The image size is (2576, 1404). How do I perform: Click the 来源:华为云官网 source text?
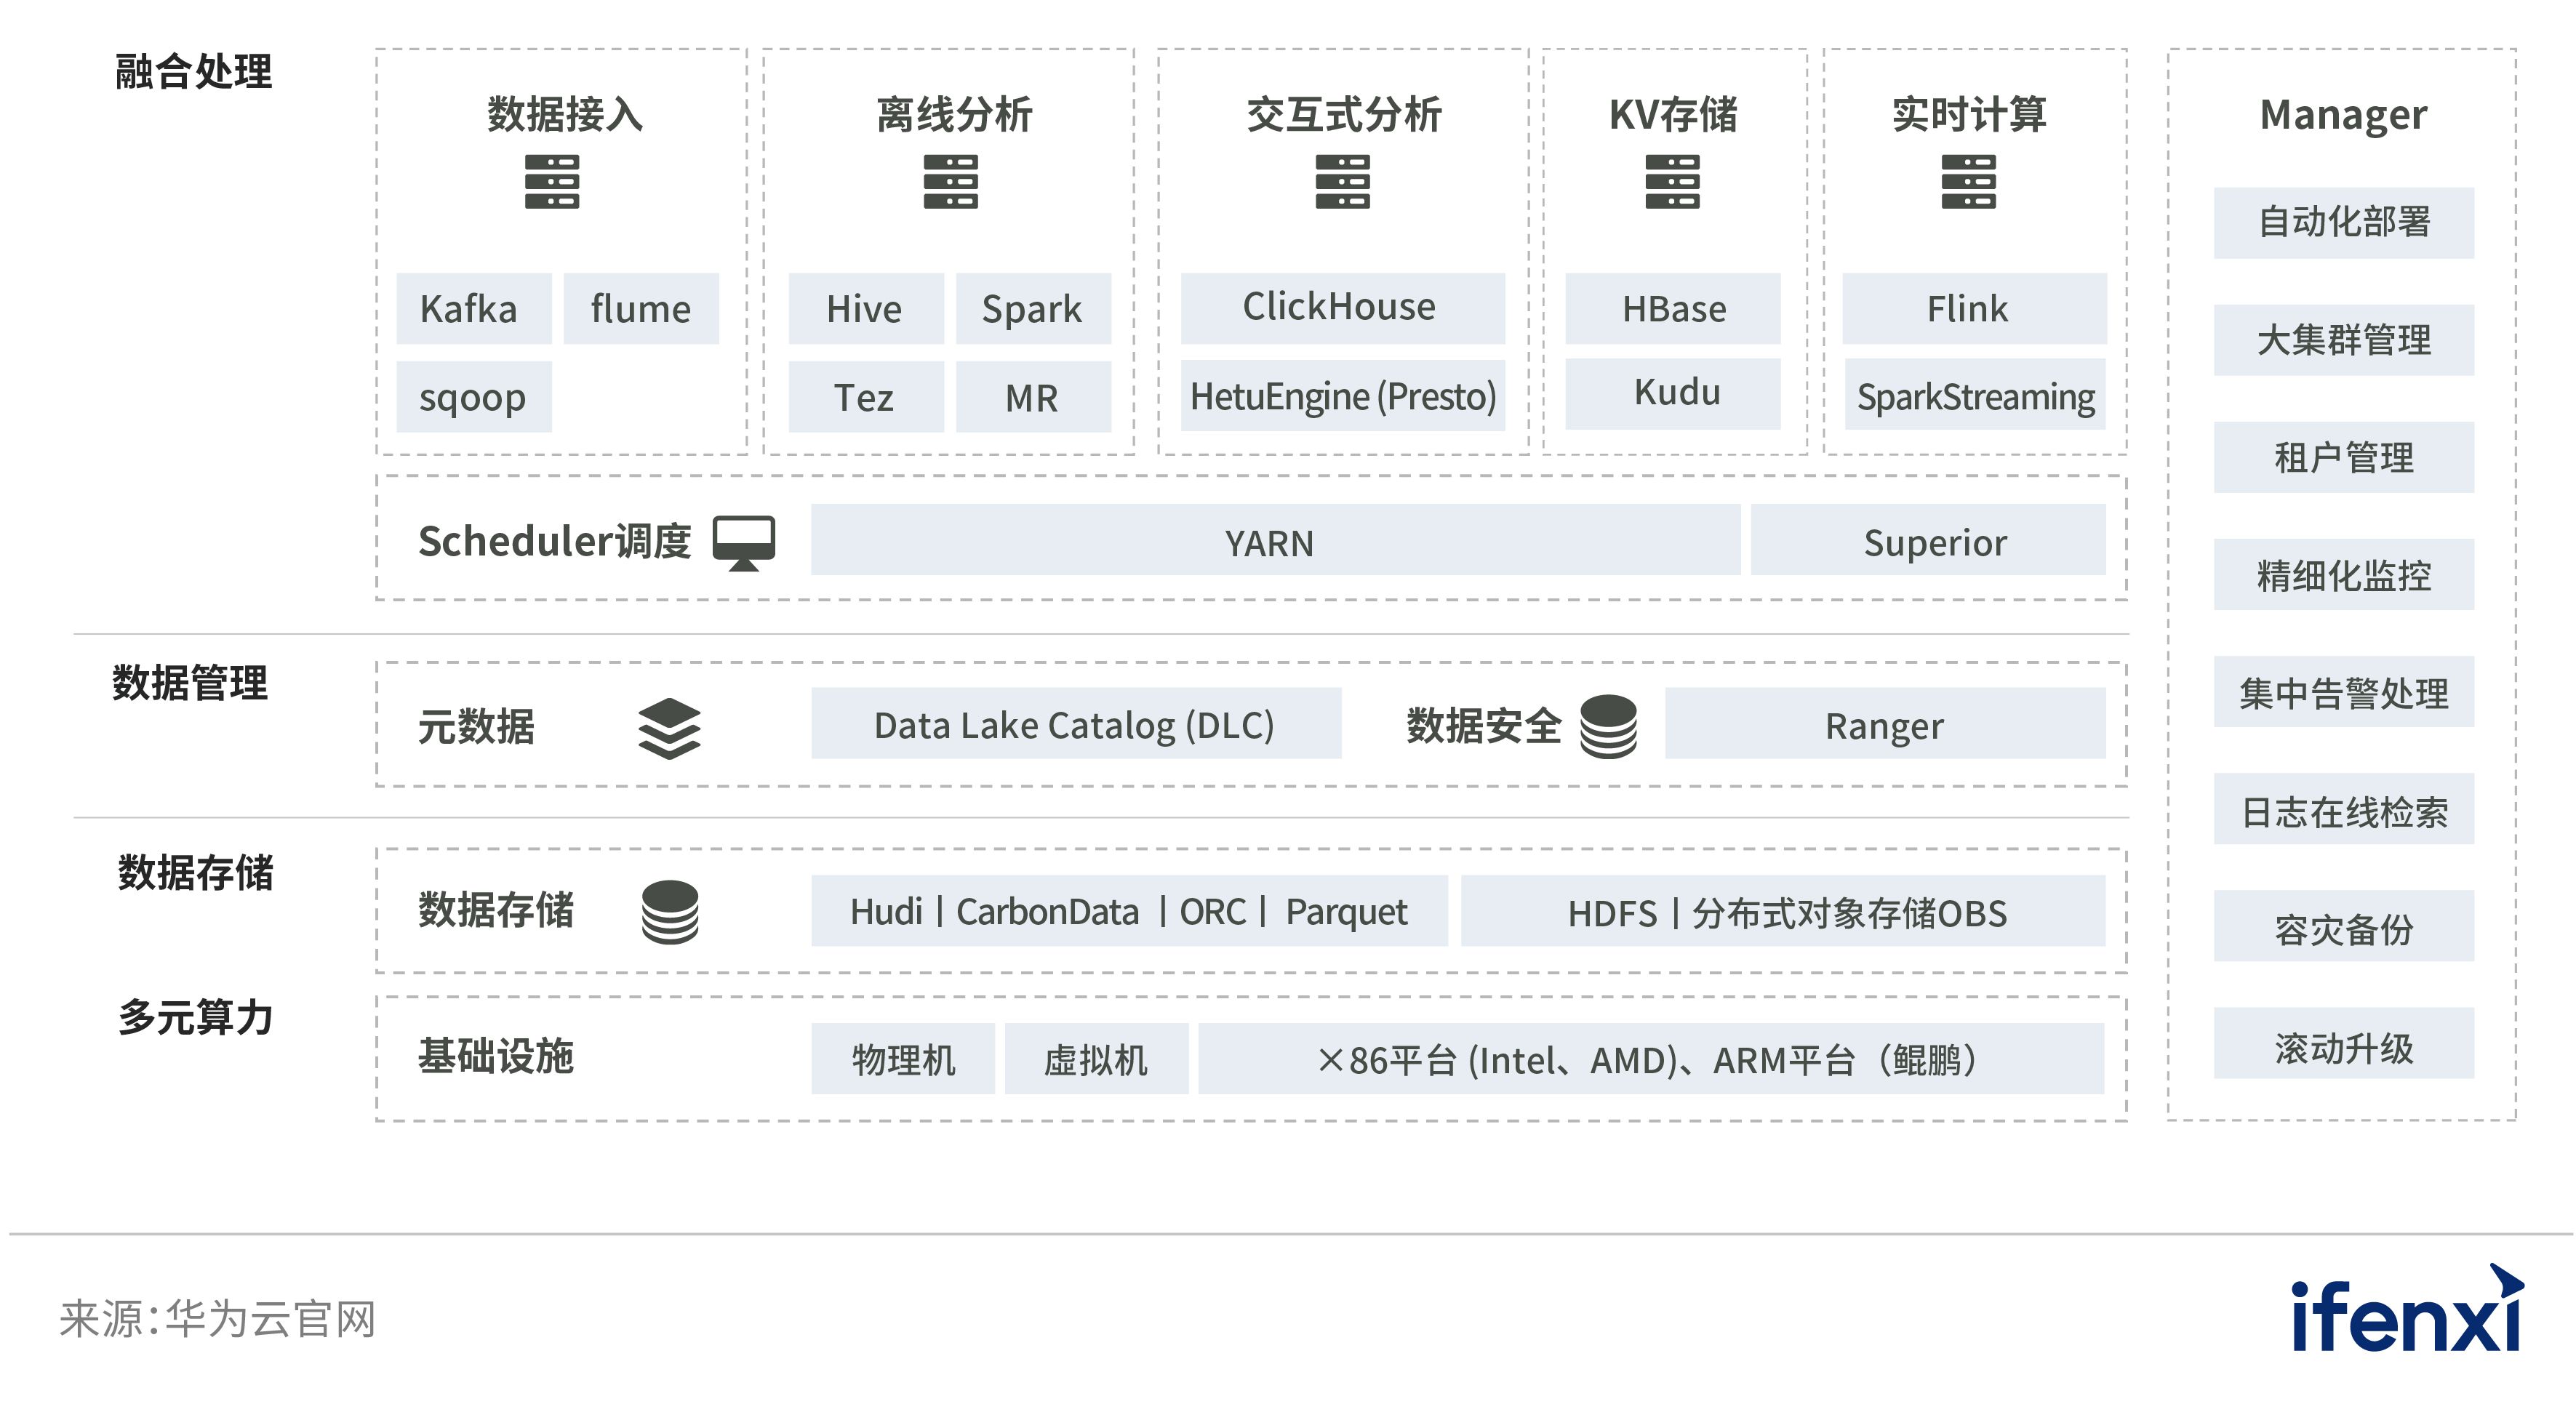[x=218, y=1318]
